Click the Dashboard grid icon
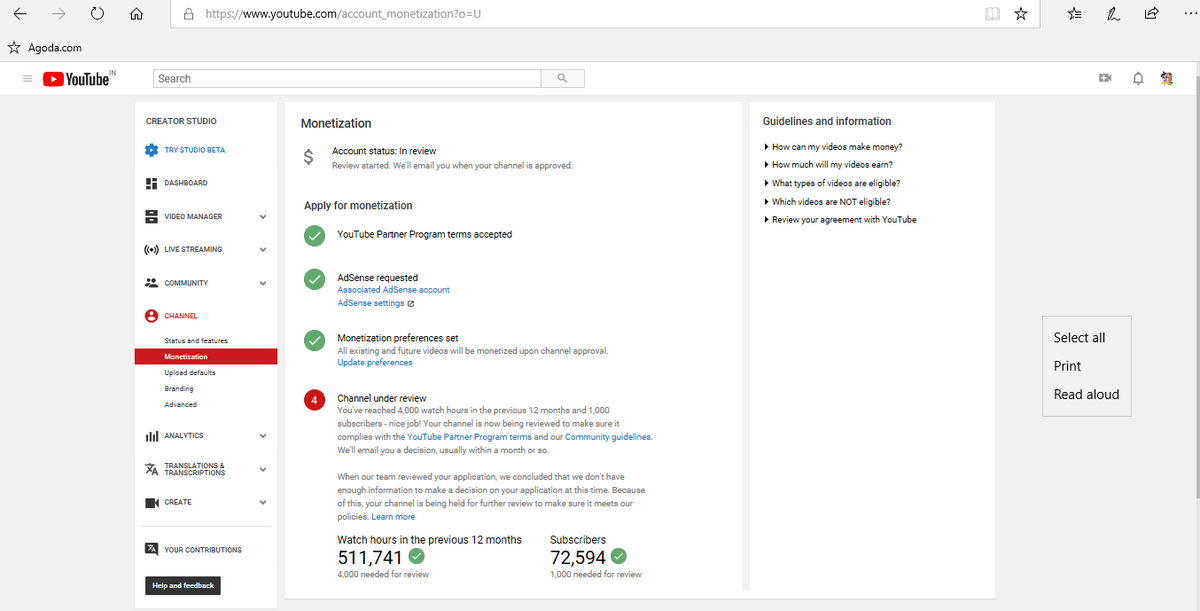1200x611 pixels. tap(151, 183)
